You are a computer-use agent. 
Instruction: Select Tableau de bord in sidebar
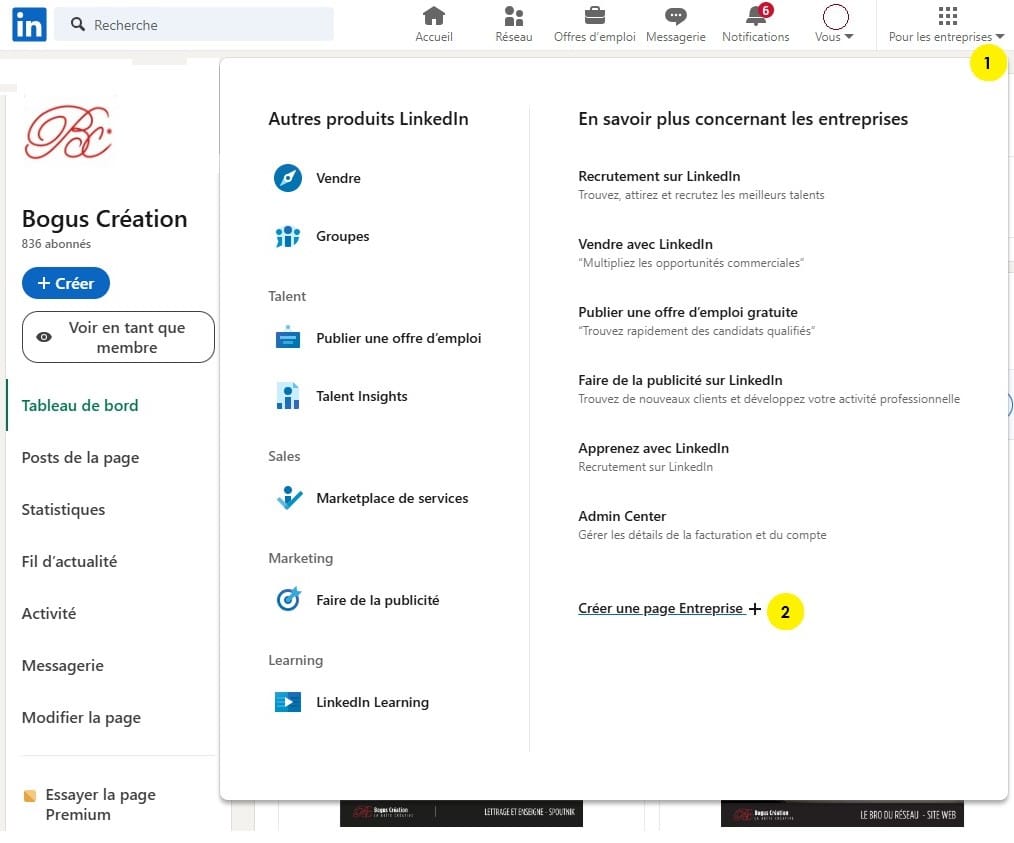click(80, 405)
